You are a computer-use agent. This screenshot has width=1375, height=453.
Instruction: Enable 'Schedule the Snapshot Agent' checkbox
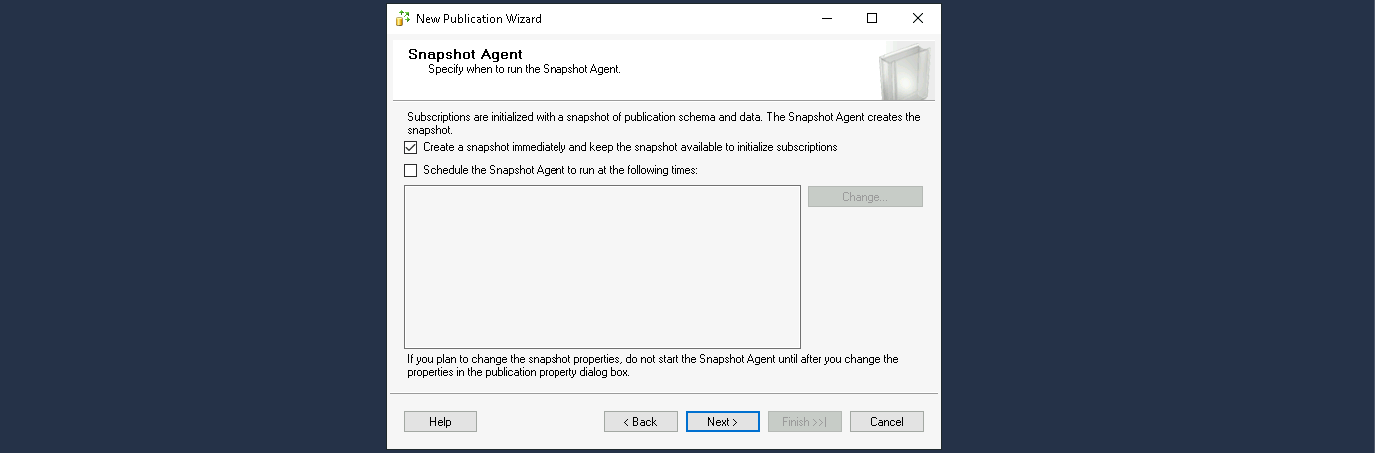point(411,170)
